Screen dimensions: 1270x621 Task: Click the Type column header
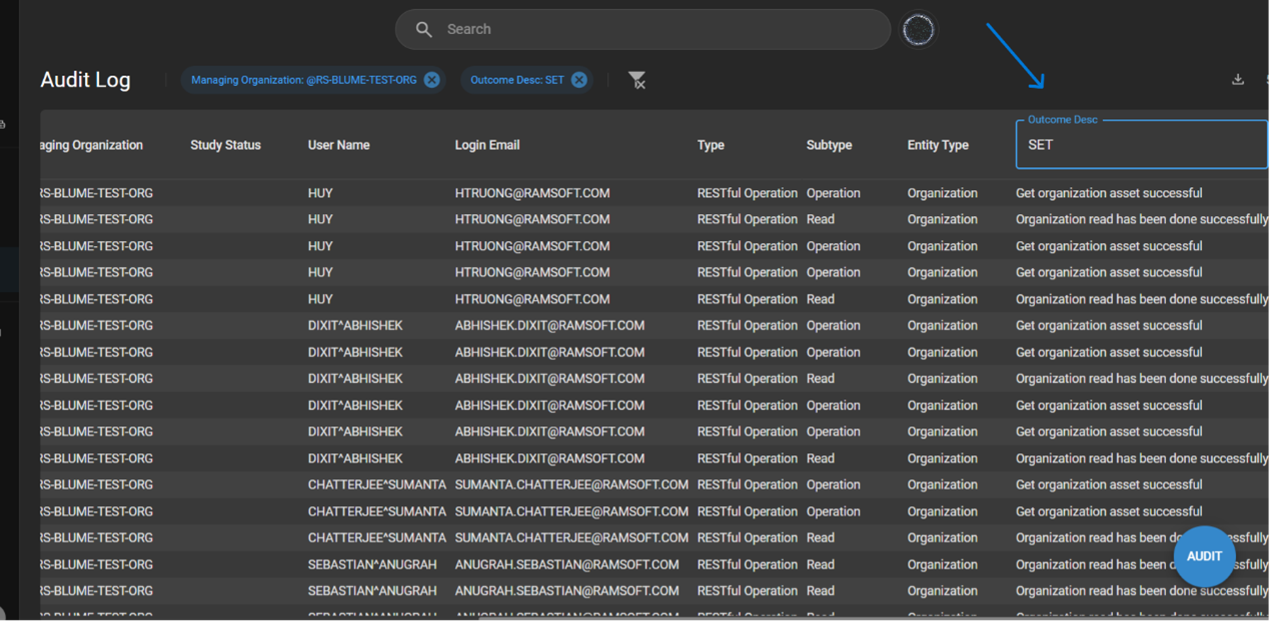tap(710, 145)
